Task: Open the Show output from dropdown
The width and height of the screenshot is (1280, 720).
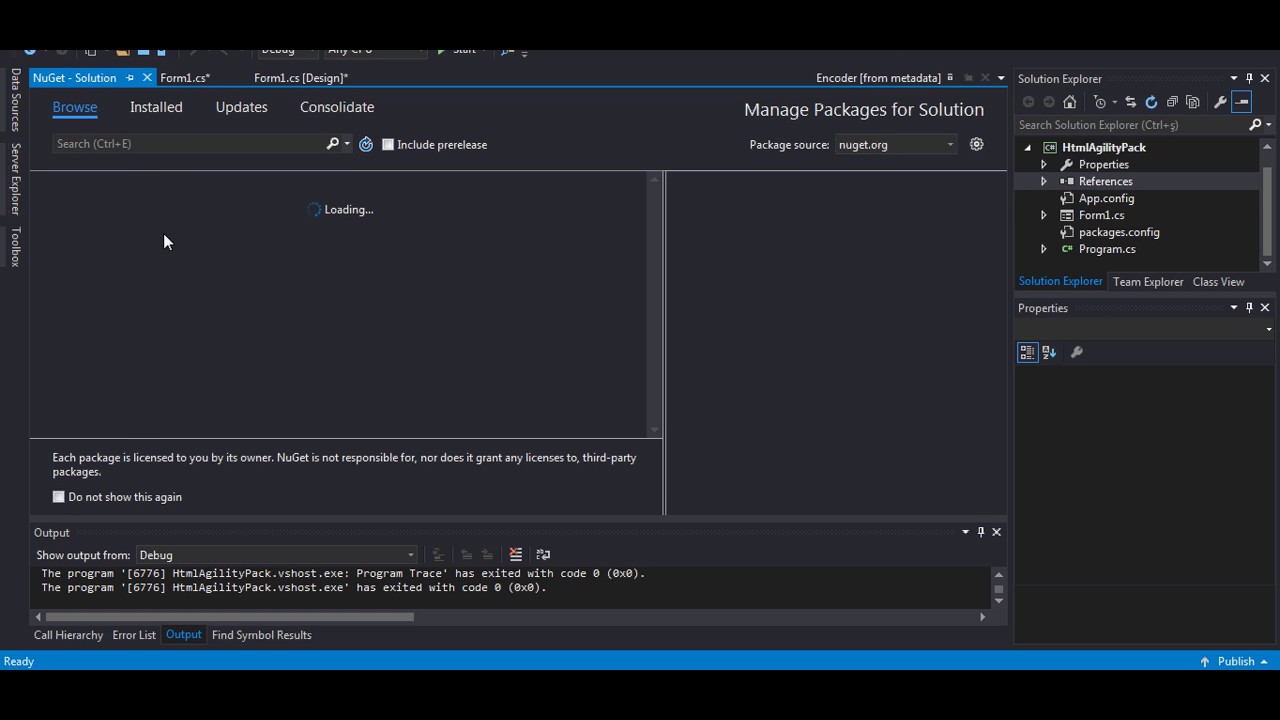Action: coord(276,555)
